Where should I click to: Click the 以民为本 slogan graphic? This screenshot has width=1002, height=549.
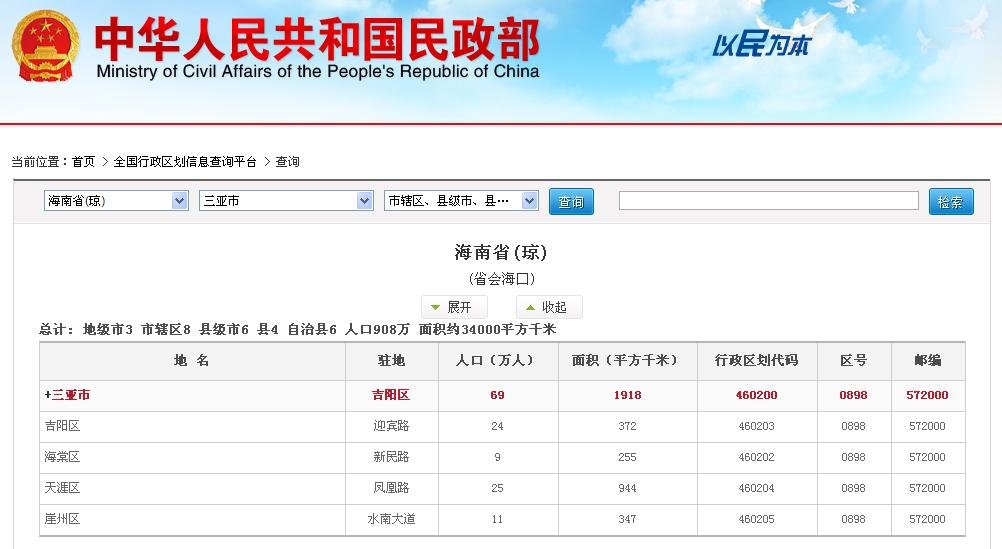click(760, 45)
